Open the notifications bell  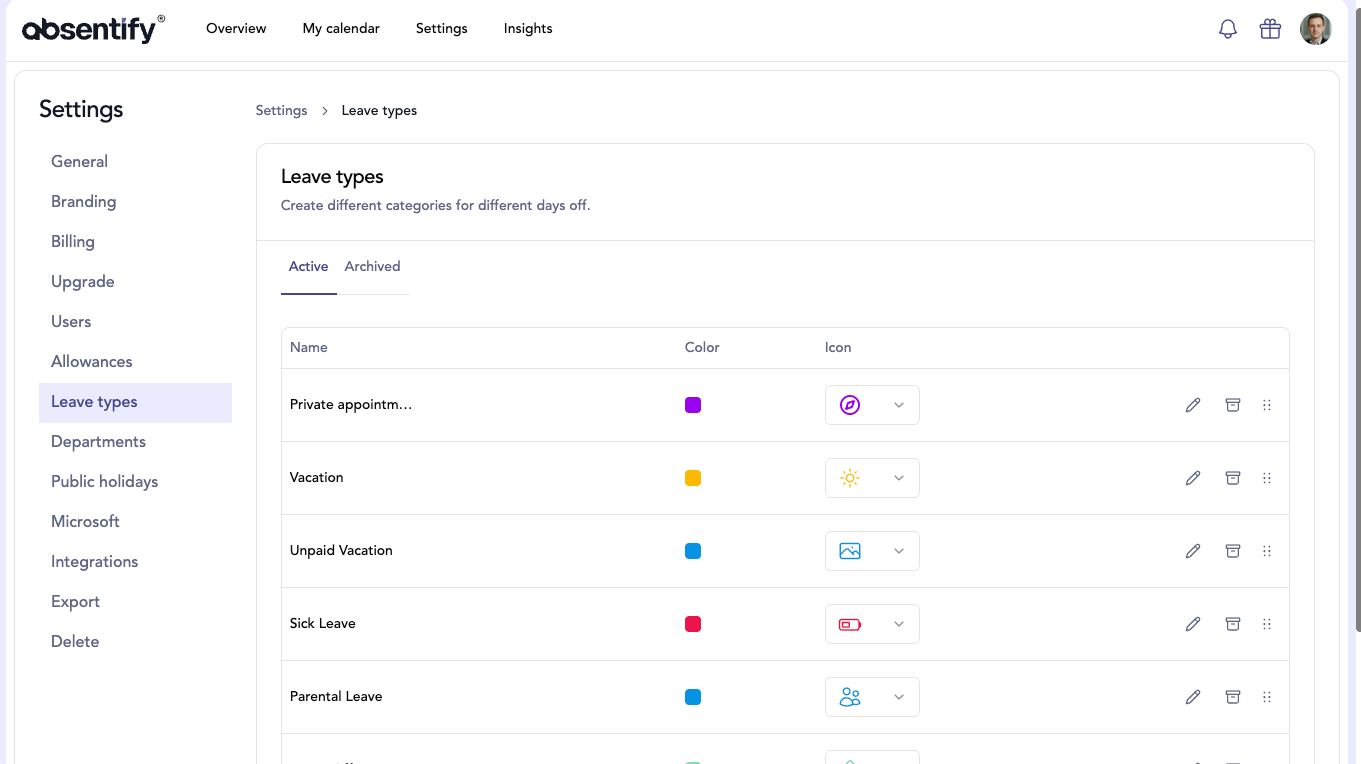(1228, 29)
